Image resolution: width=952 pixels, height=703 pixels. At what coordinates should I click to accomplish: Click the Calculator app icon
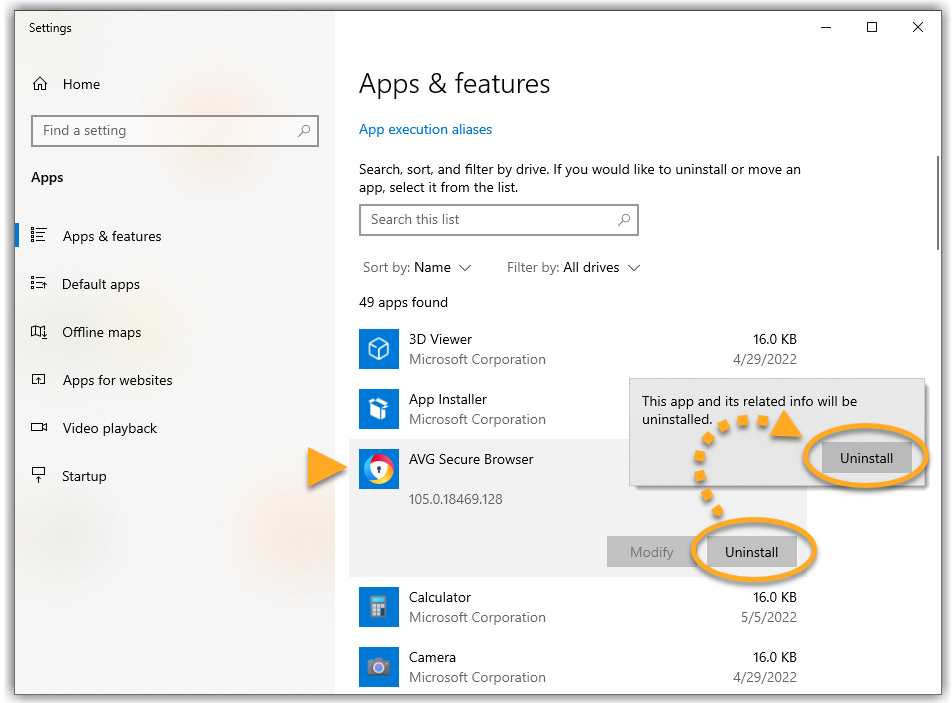(x=379, y=607)
